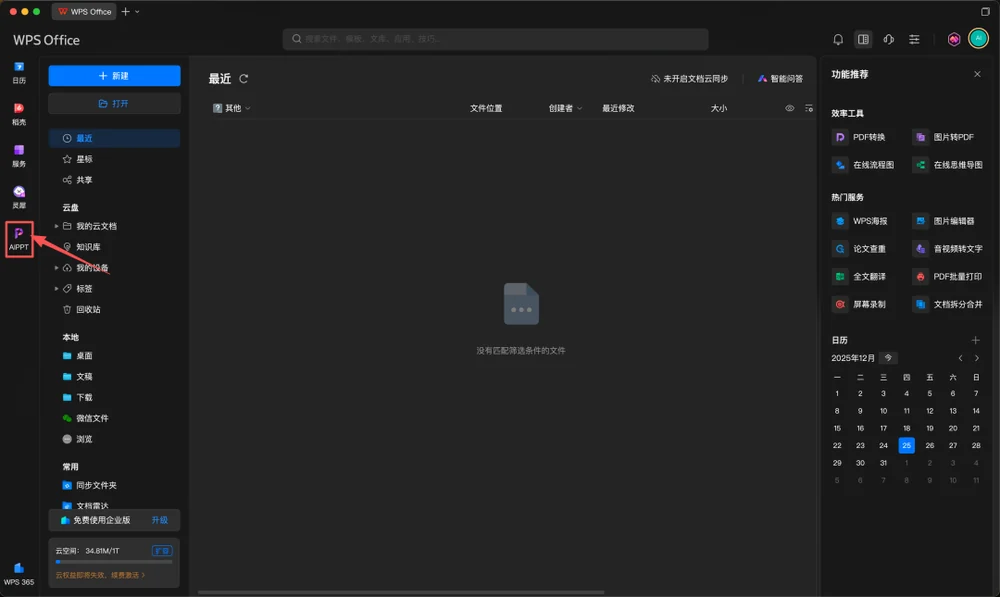
Task: Open the 灵犀 assistant sidebar icon
Action: click(x=19, y=197)
